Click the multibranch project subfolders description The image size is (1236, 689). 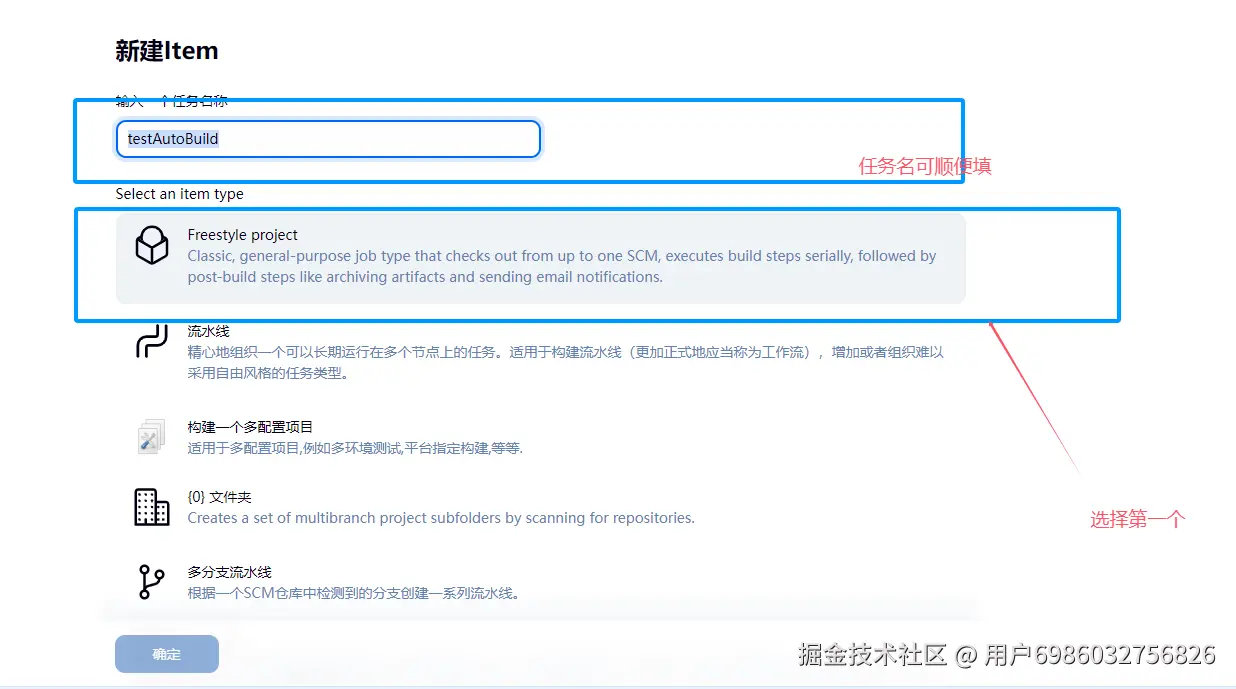[x=440, y=518]
